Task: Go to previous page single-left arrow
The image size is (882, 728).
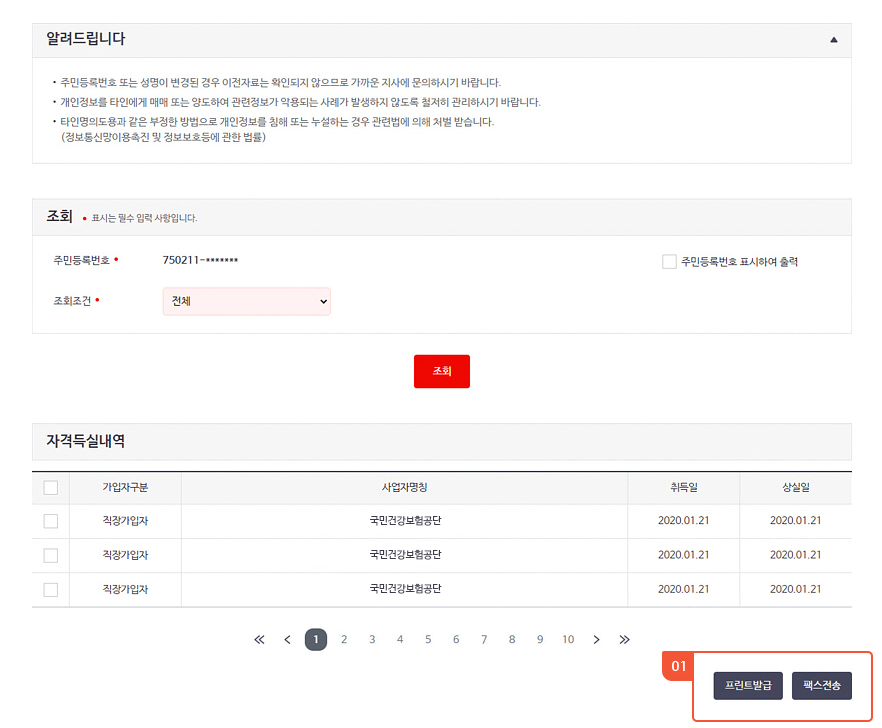Action: coord(287,640)
